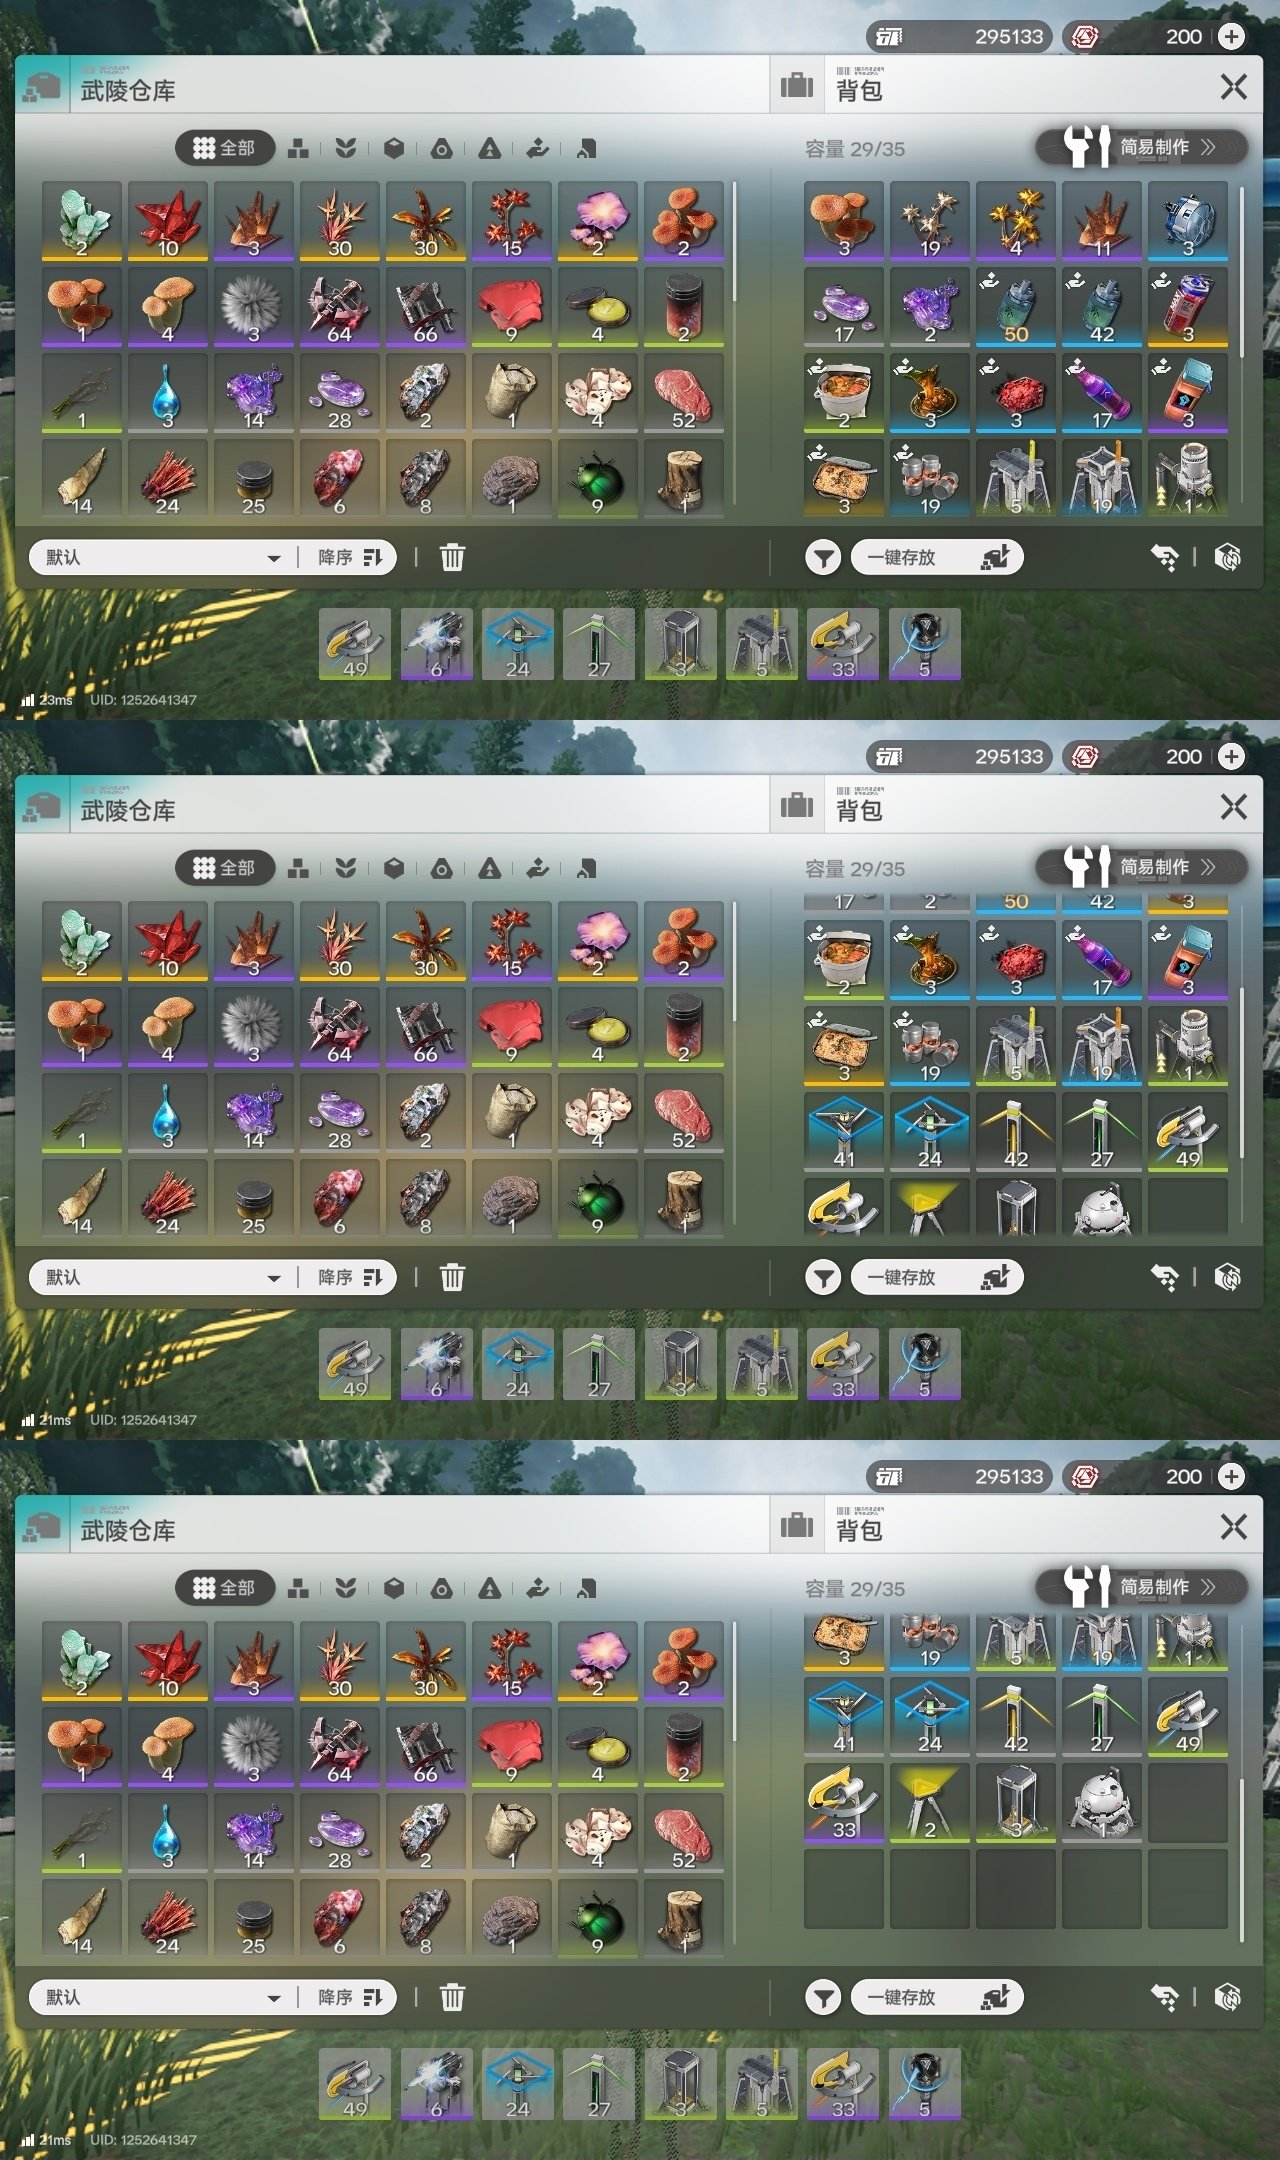This screenshot has width=1280, height=2160.
Task: Click the spotlight tripod item showing count 2
Action: tap(930, 1803)
